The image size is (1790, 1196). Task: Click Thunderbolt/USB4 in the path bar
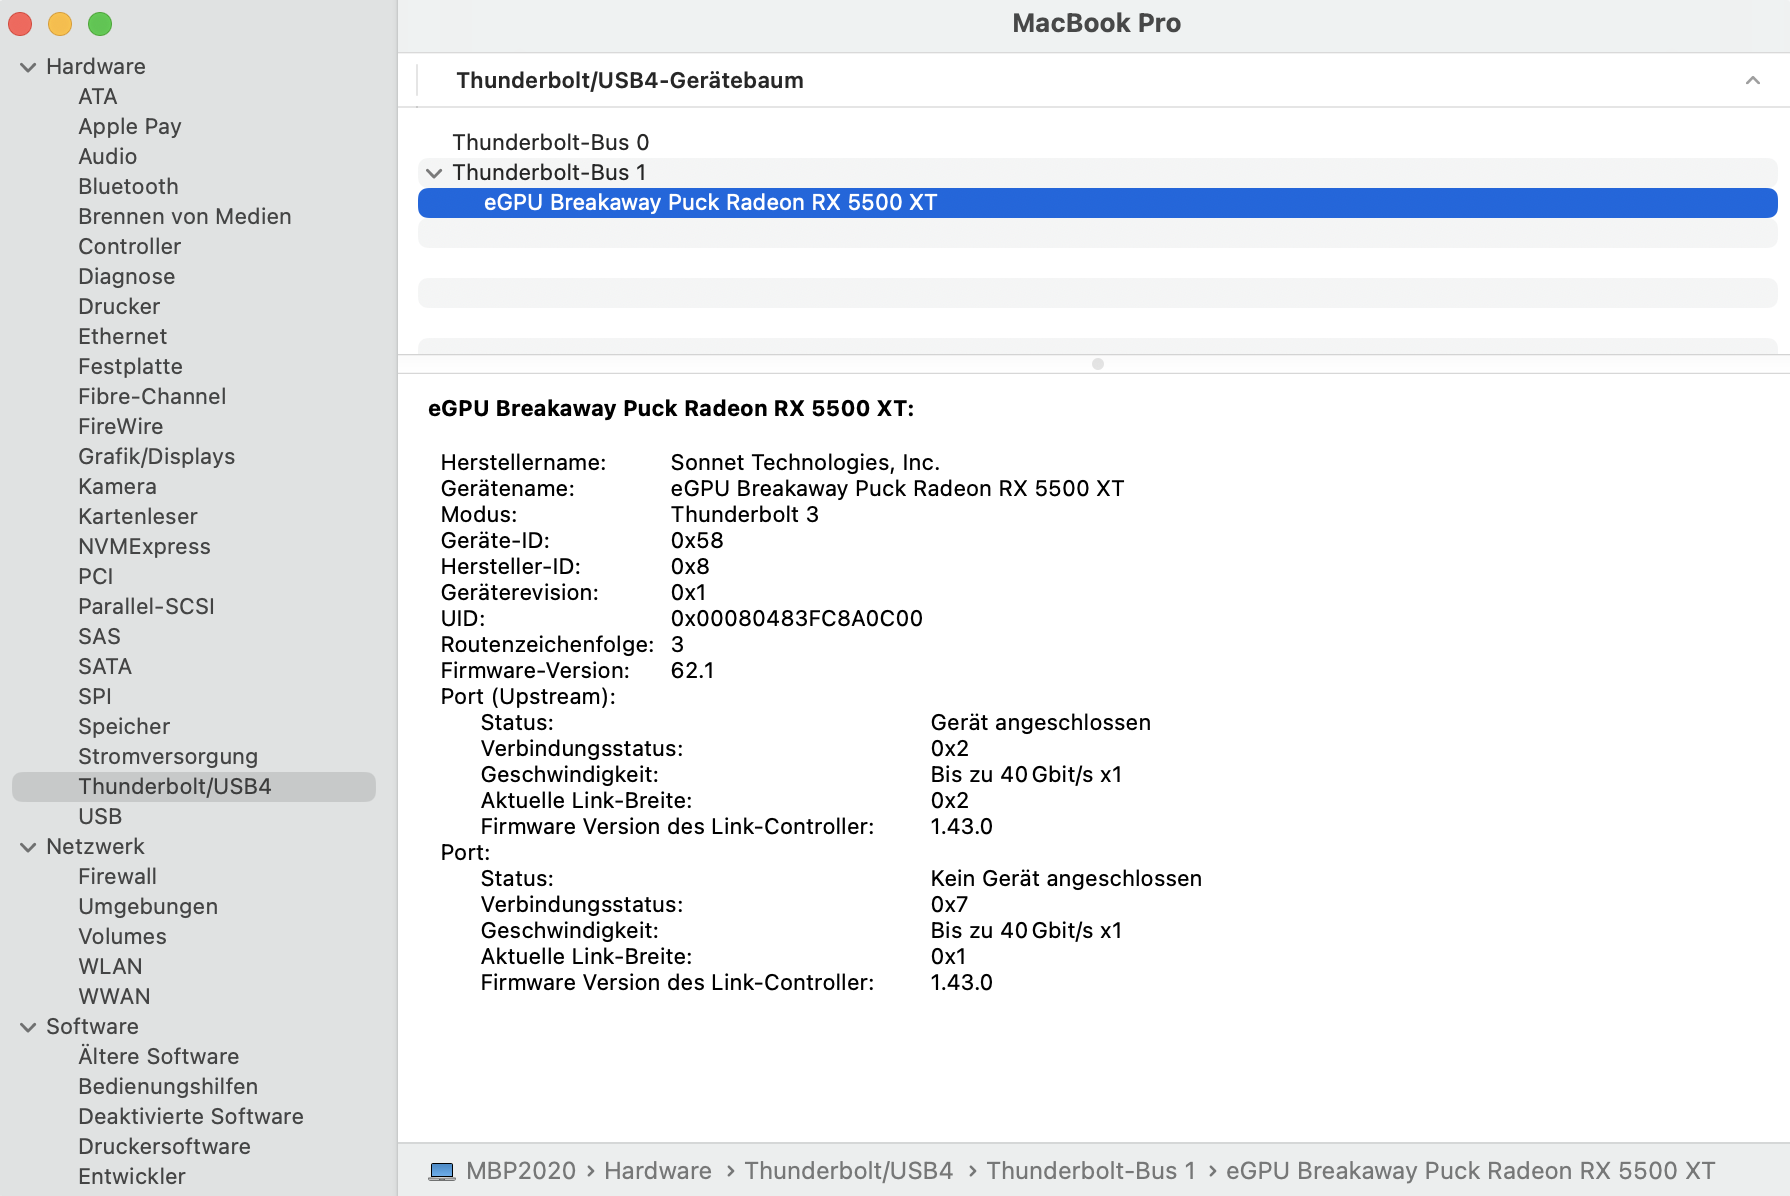pyautogui.click(x=849, y=1171)
